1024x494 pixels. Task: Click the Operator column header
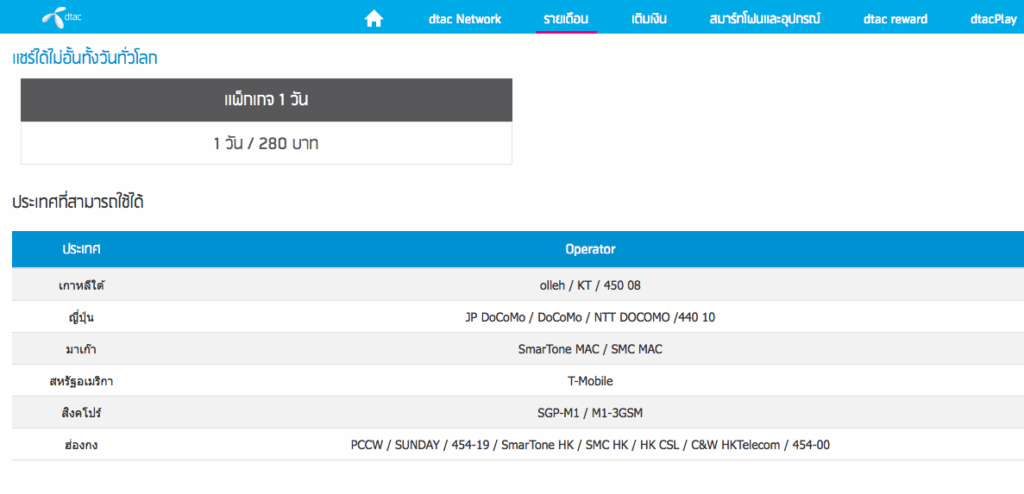[590, 249]
